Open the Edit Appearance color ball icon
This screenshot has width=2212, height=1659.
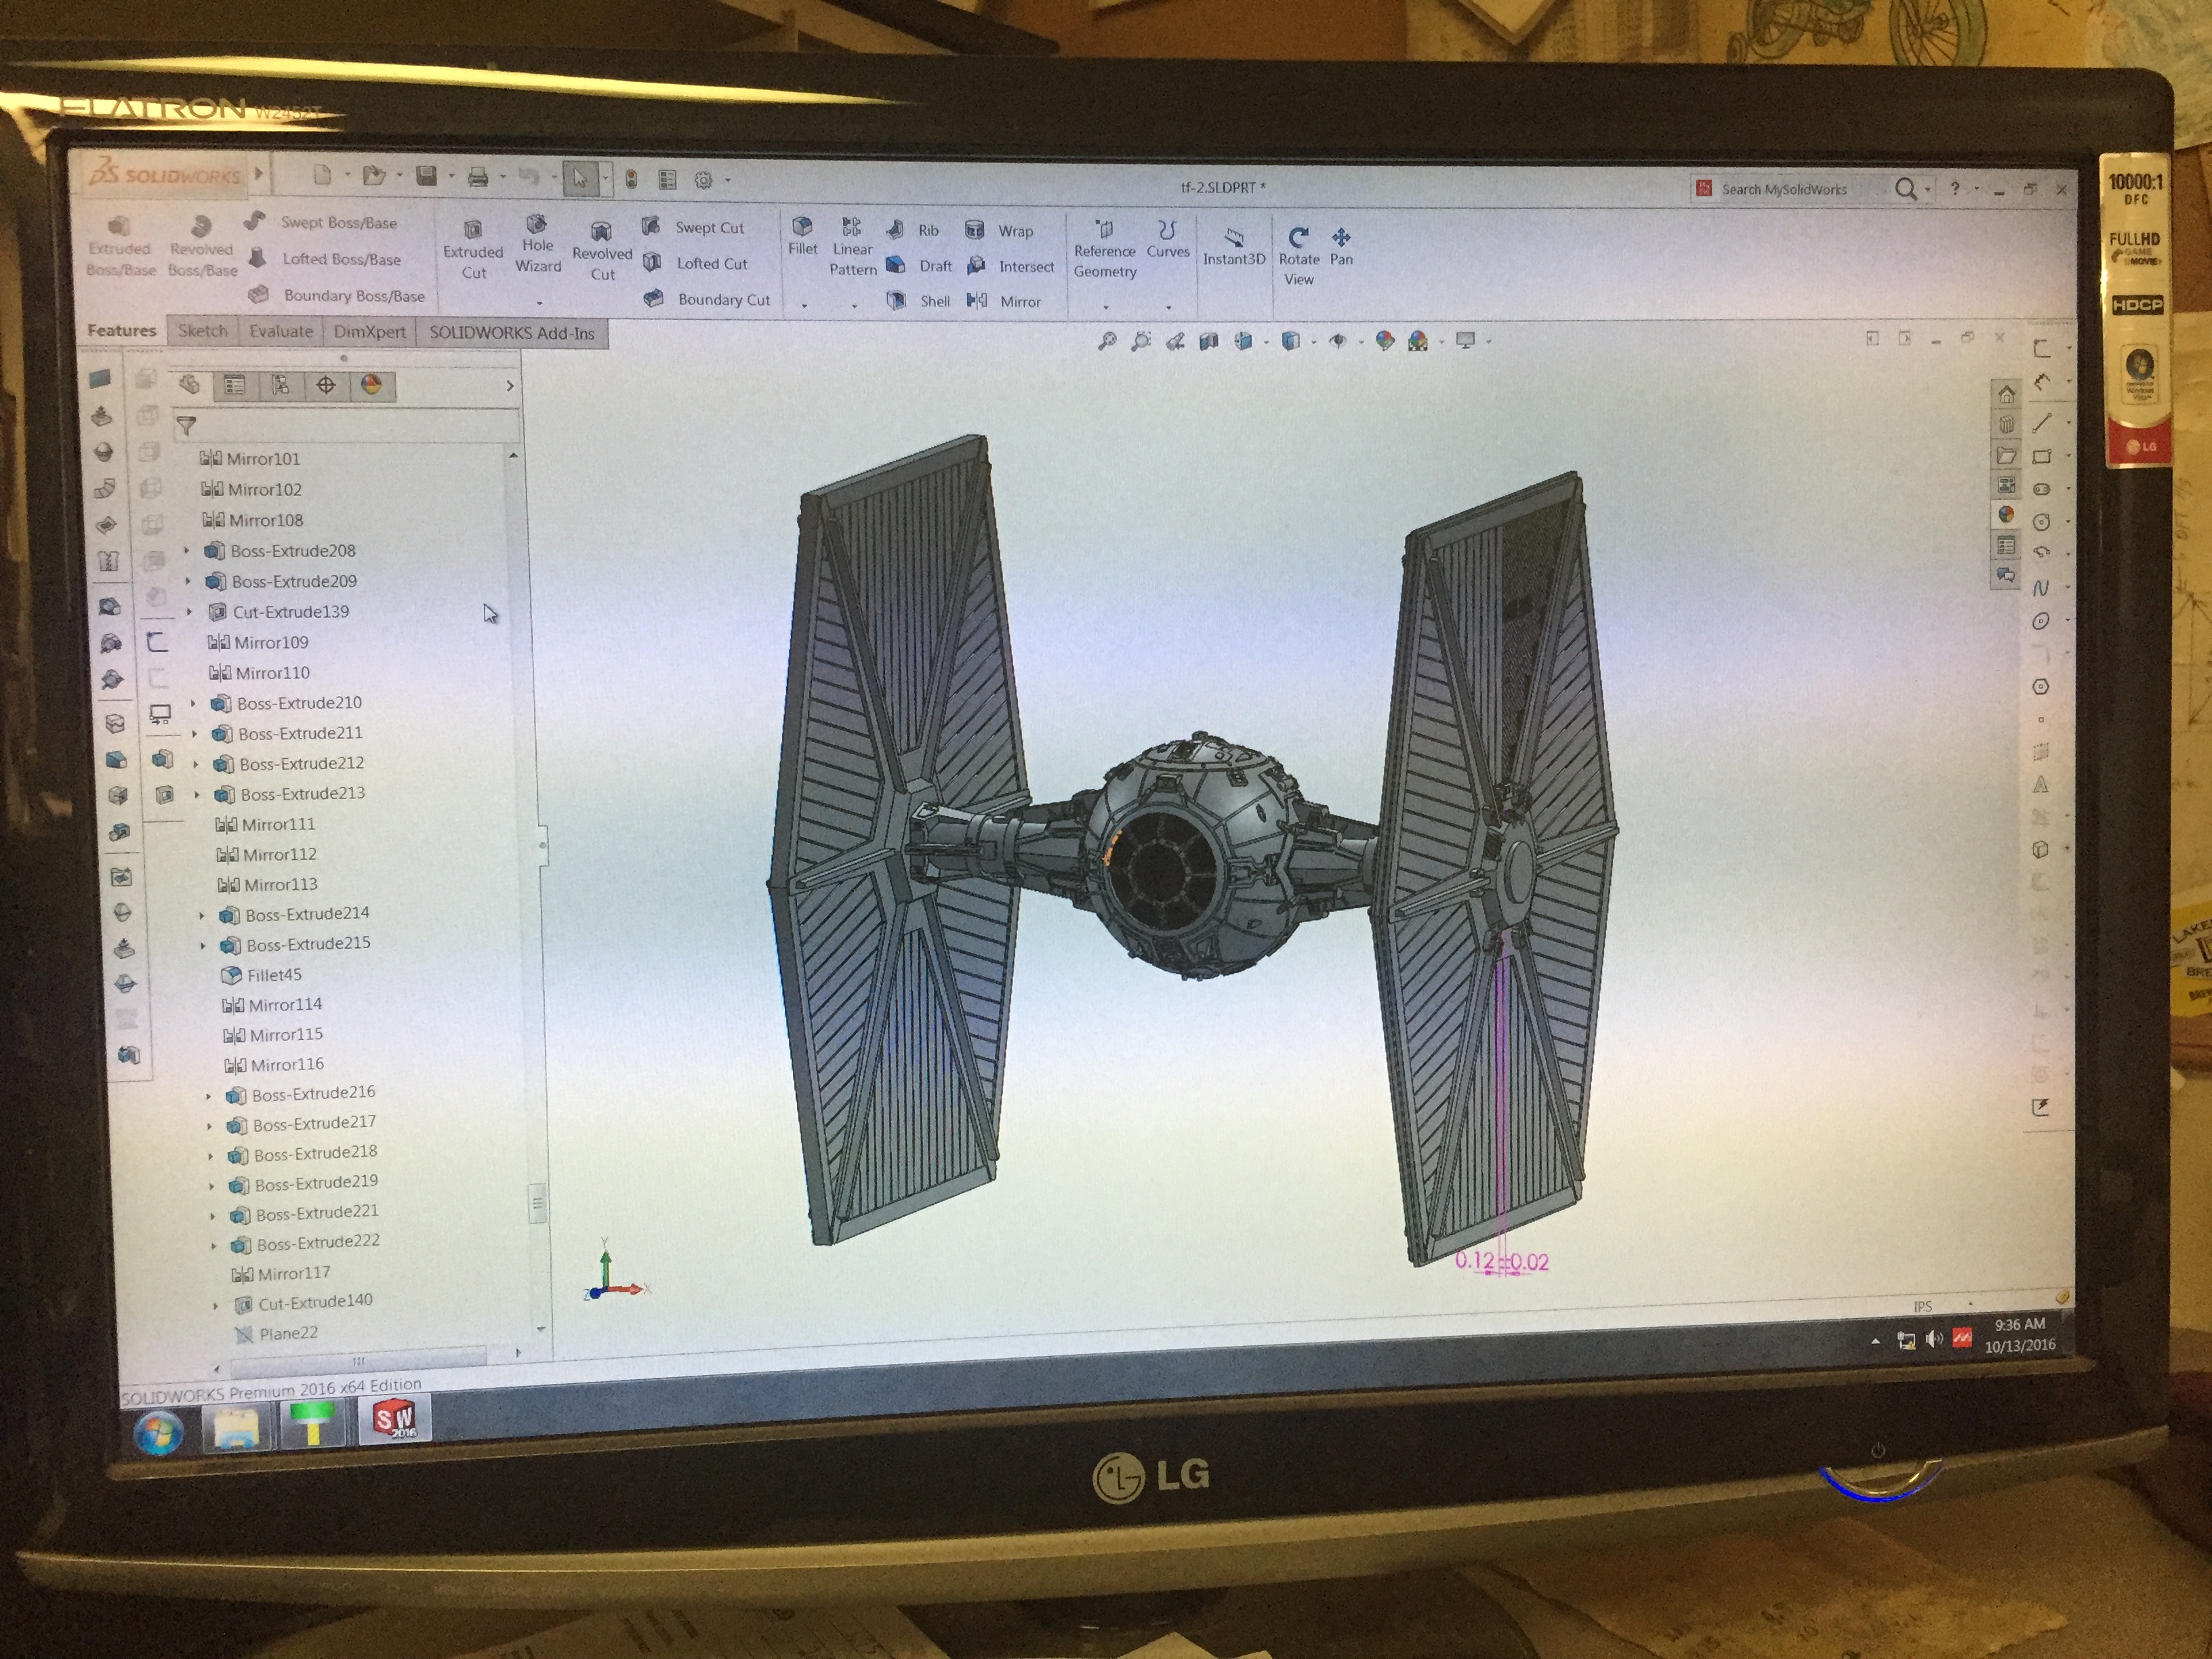coord(1385,341)
